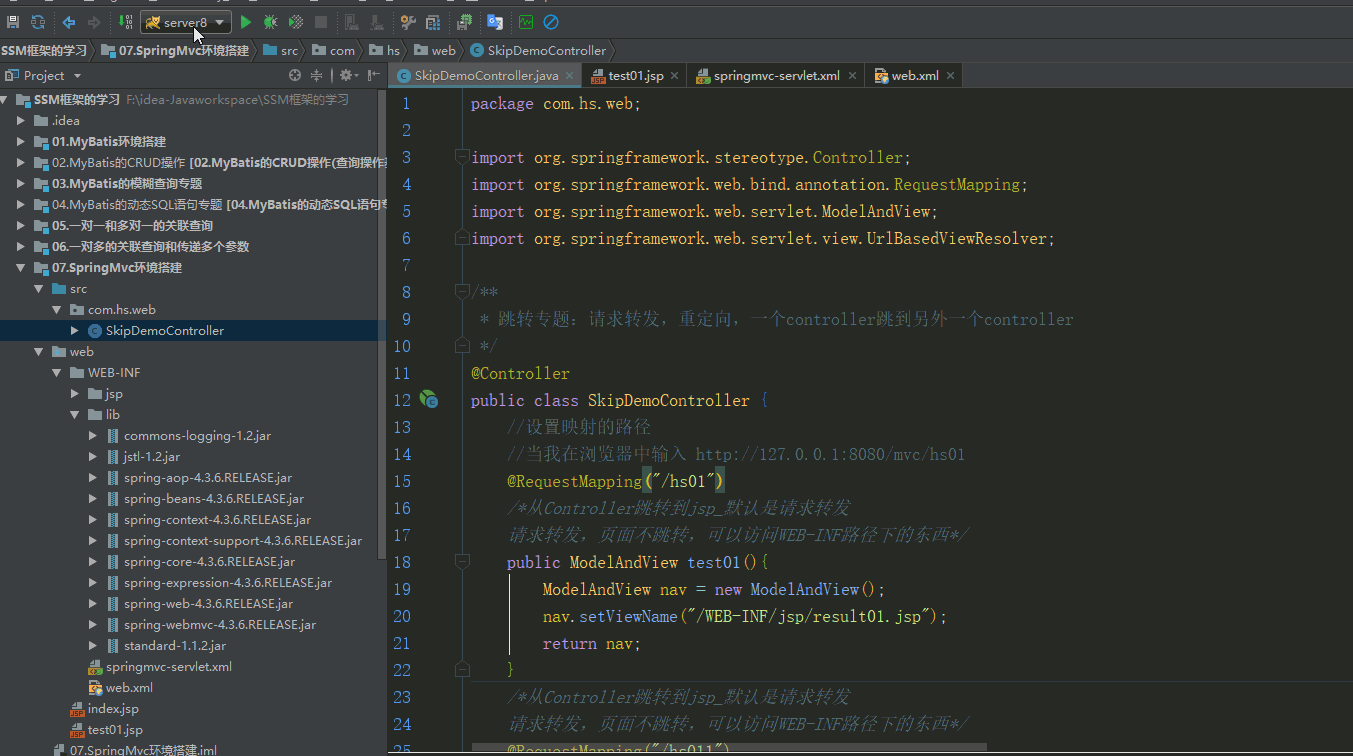Click the Synchronize refresh icon

pos(38,22)
